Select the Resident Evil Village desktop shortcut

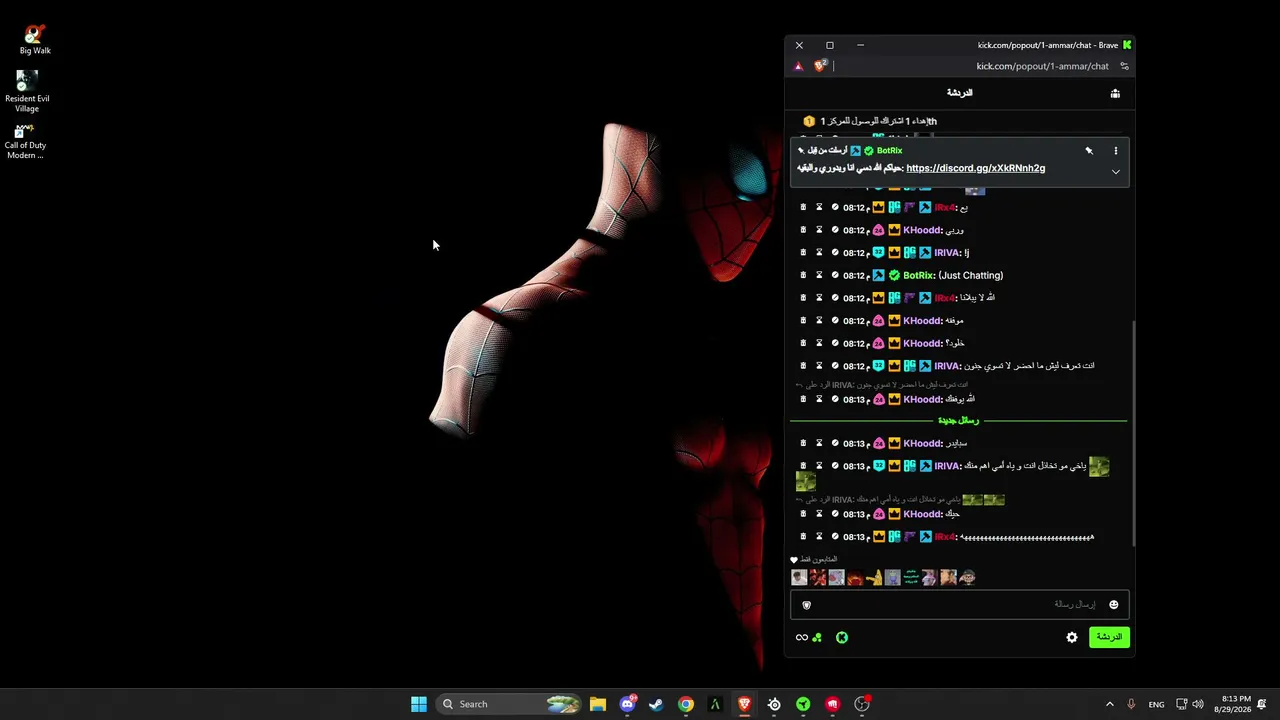pyautogui.click(x=27, y=91)
